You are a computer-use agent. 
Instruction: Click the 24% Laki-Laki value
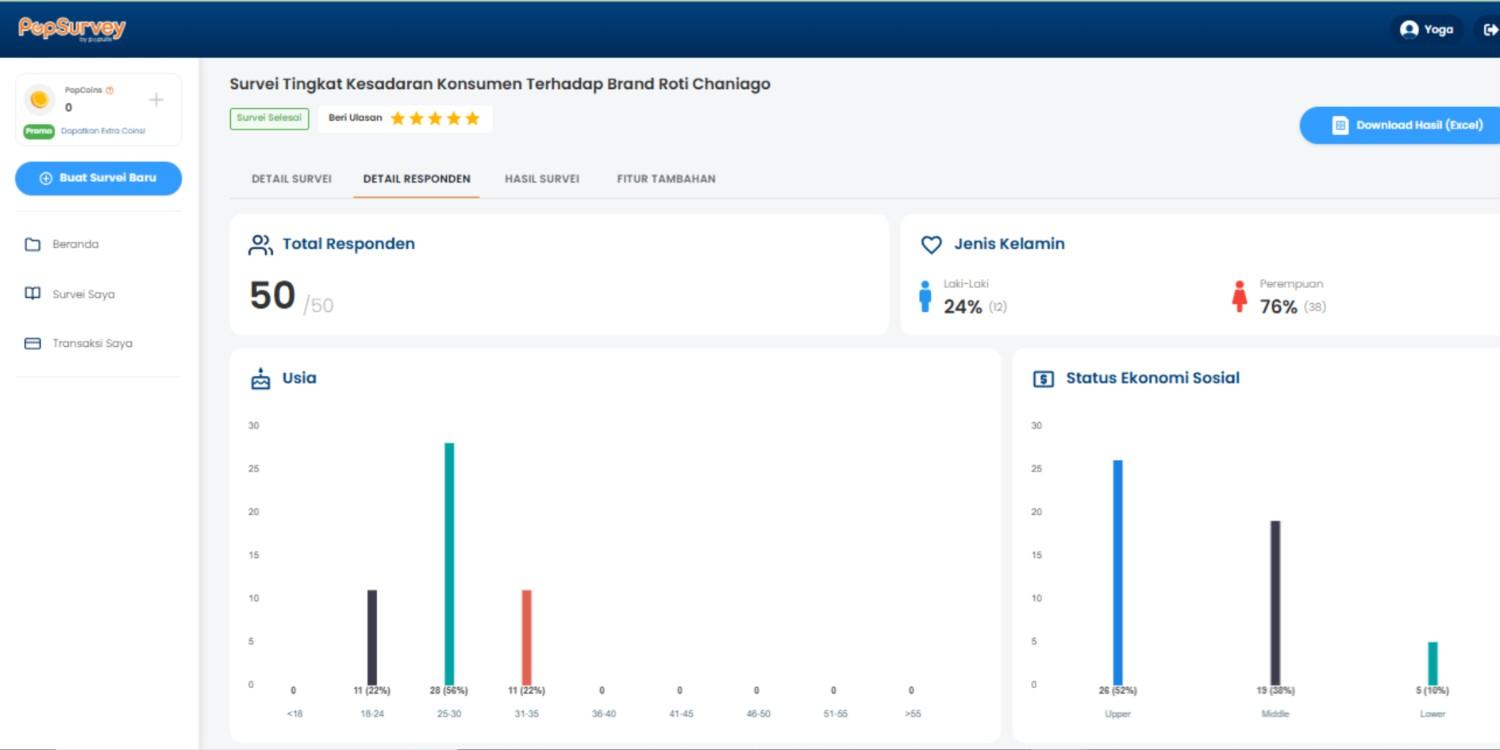[963, 307]
